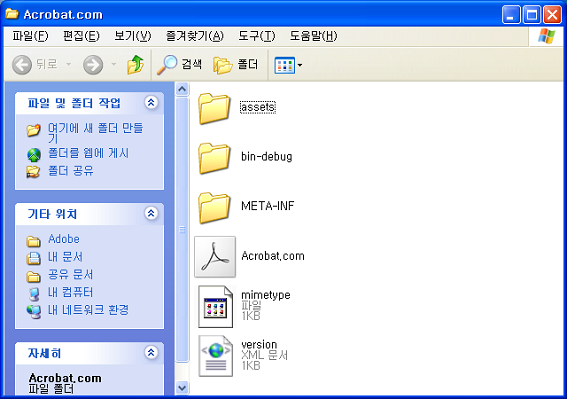Click the shared folder hand icon
Viewport: 567px width, 399px height.
click(33, 171)
